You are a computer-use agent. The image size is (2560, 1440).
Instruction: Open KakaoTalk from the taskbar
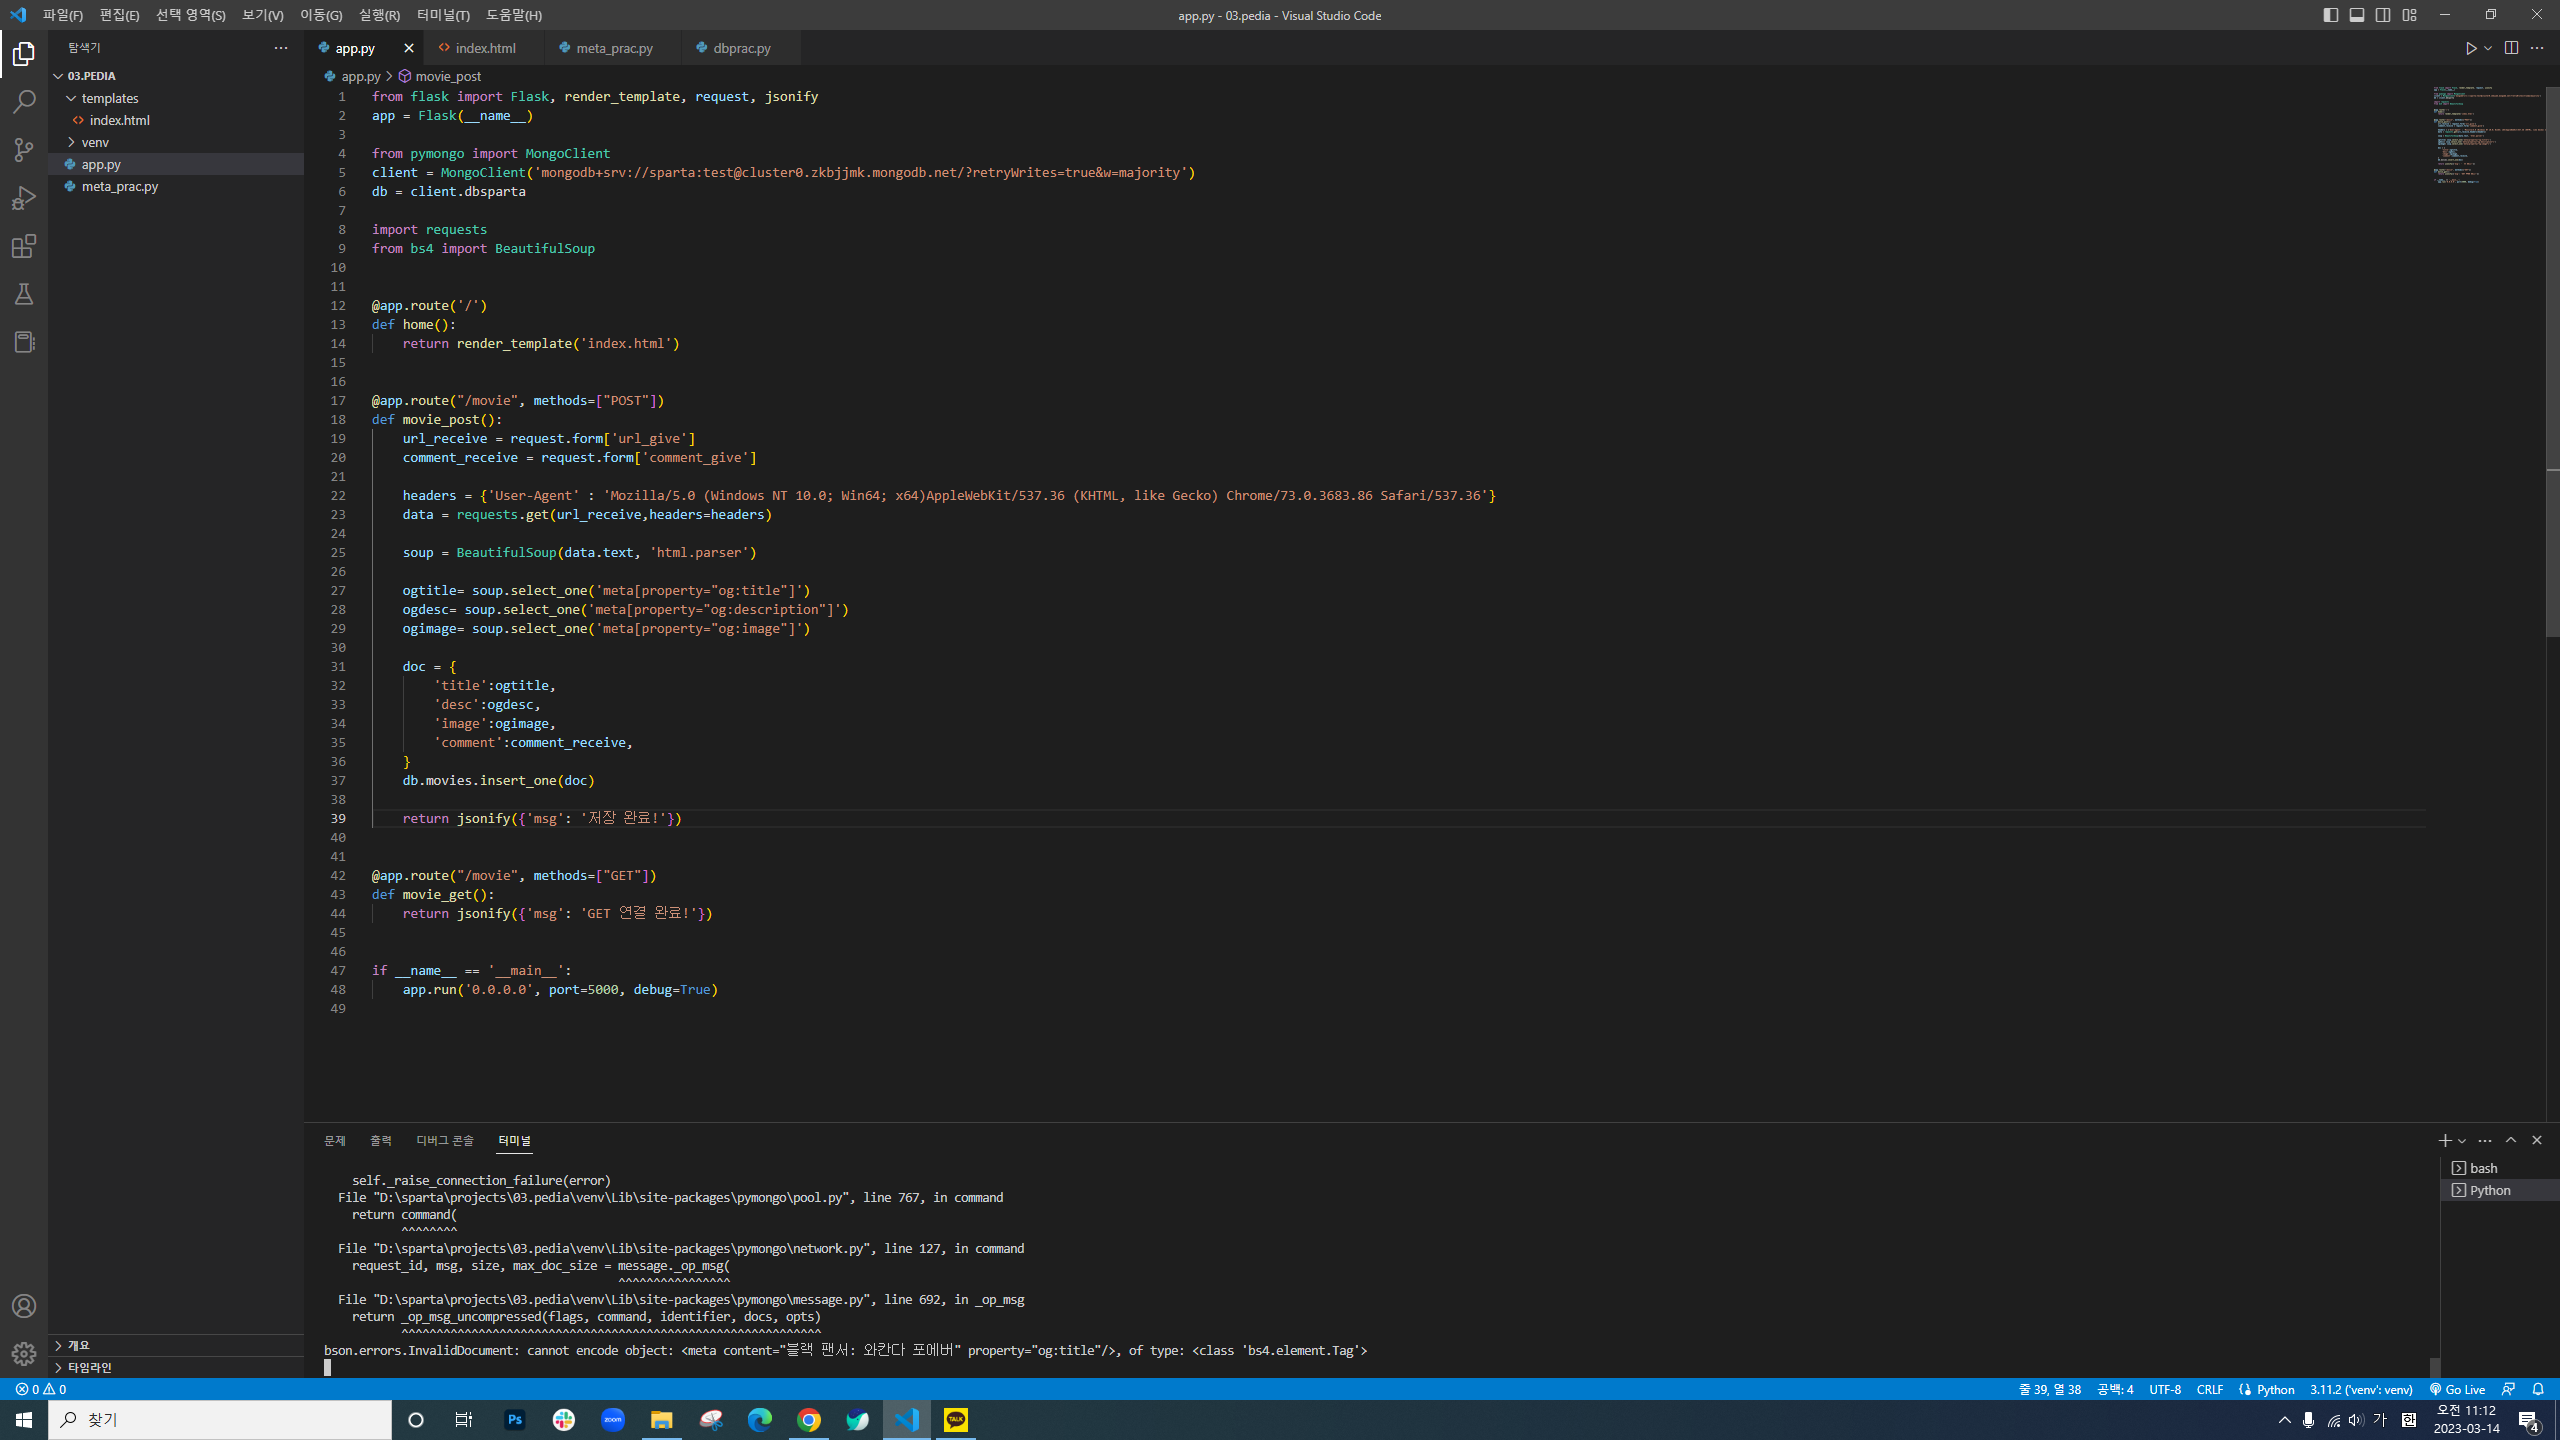pos(956,1420)
